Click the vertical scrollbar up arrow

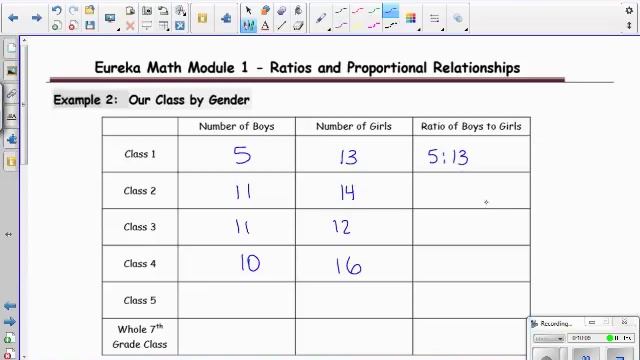tap(24, 40)
